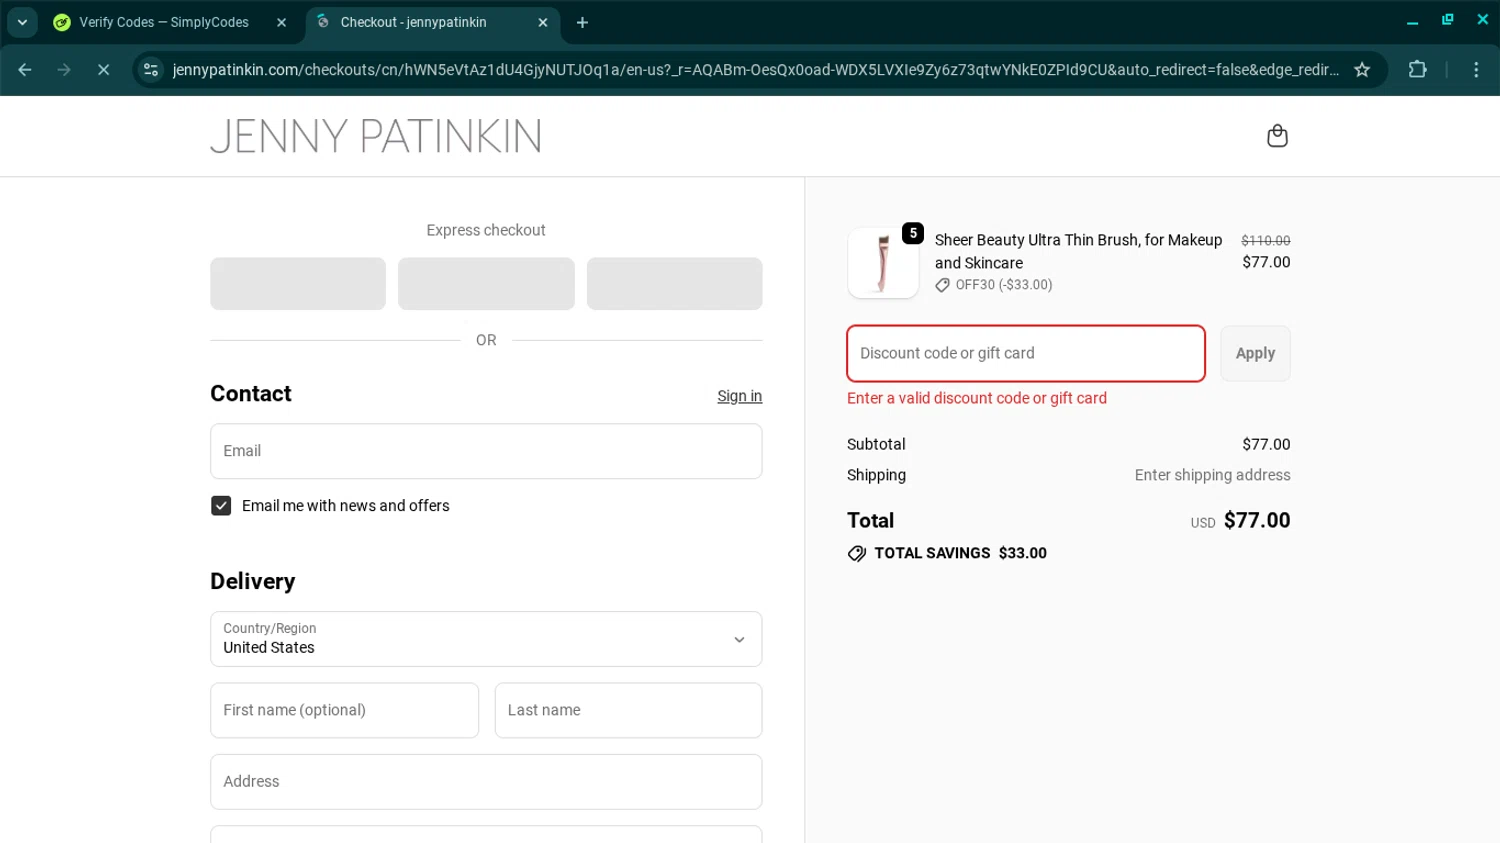Image resolution: width=1500 pixels, height=843 pixels.
Task: Focus the Email input field
Action: coord(486,451)
